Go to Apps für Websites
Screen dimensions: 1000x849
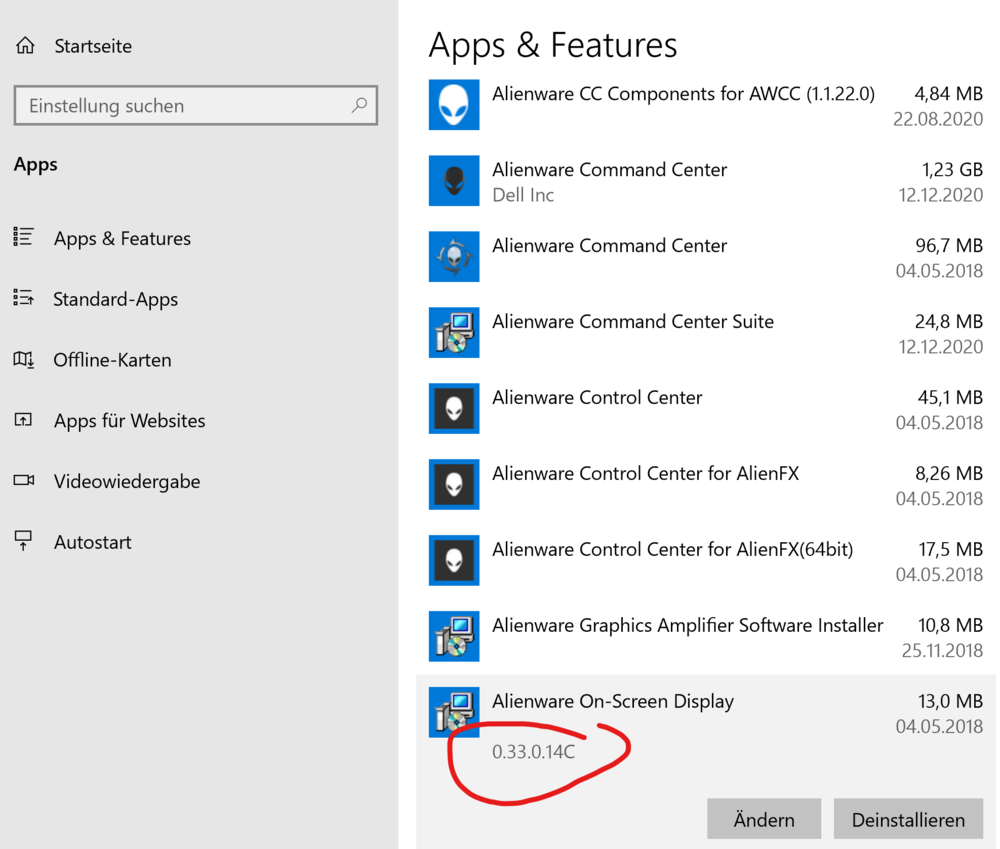point(129,421)
